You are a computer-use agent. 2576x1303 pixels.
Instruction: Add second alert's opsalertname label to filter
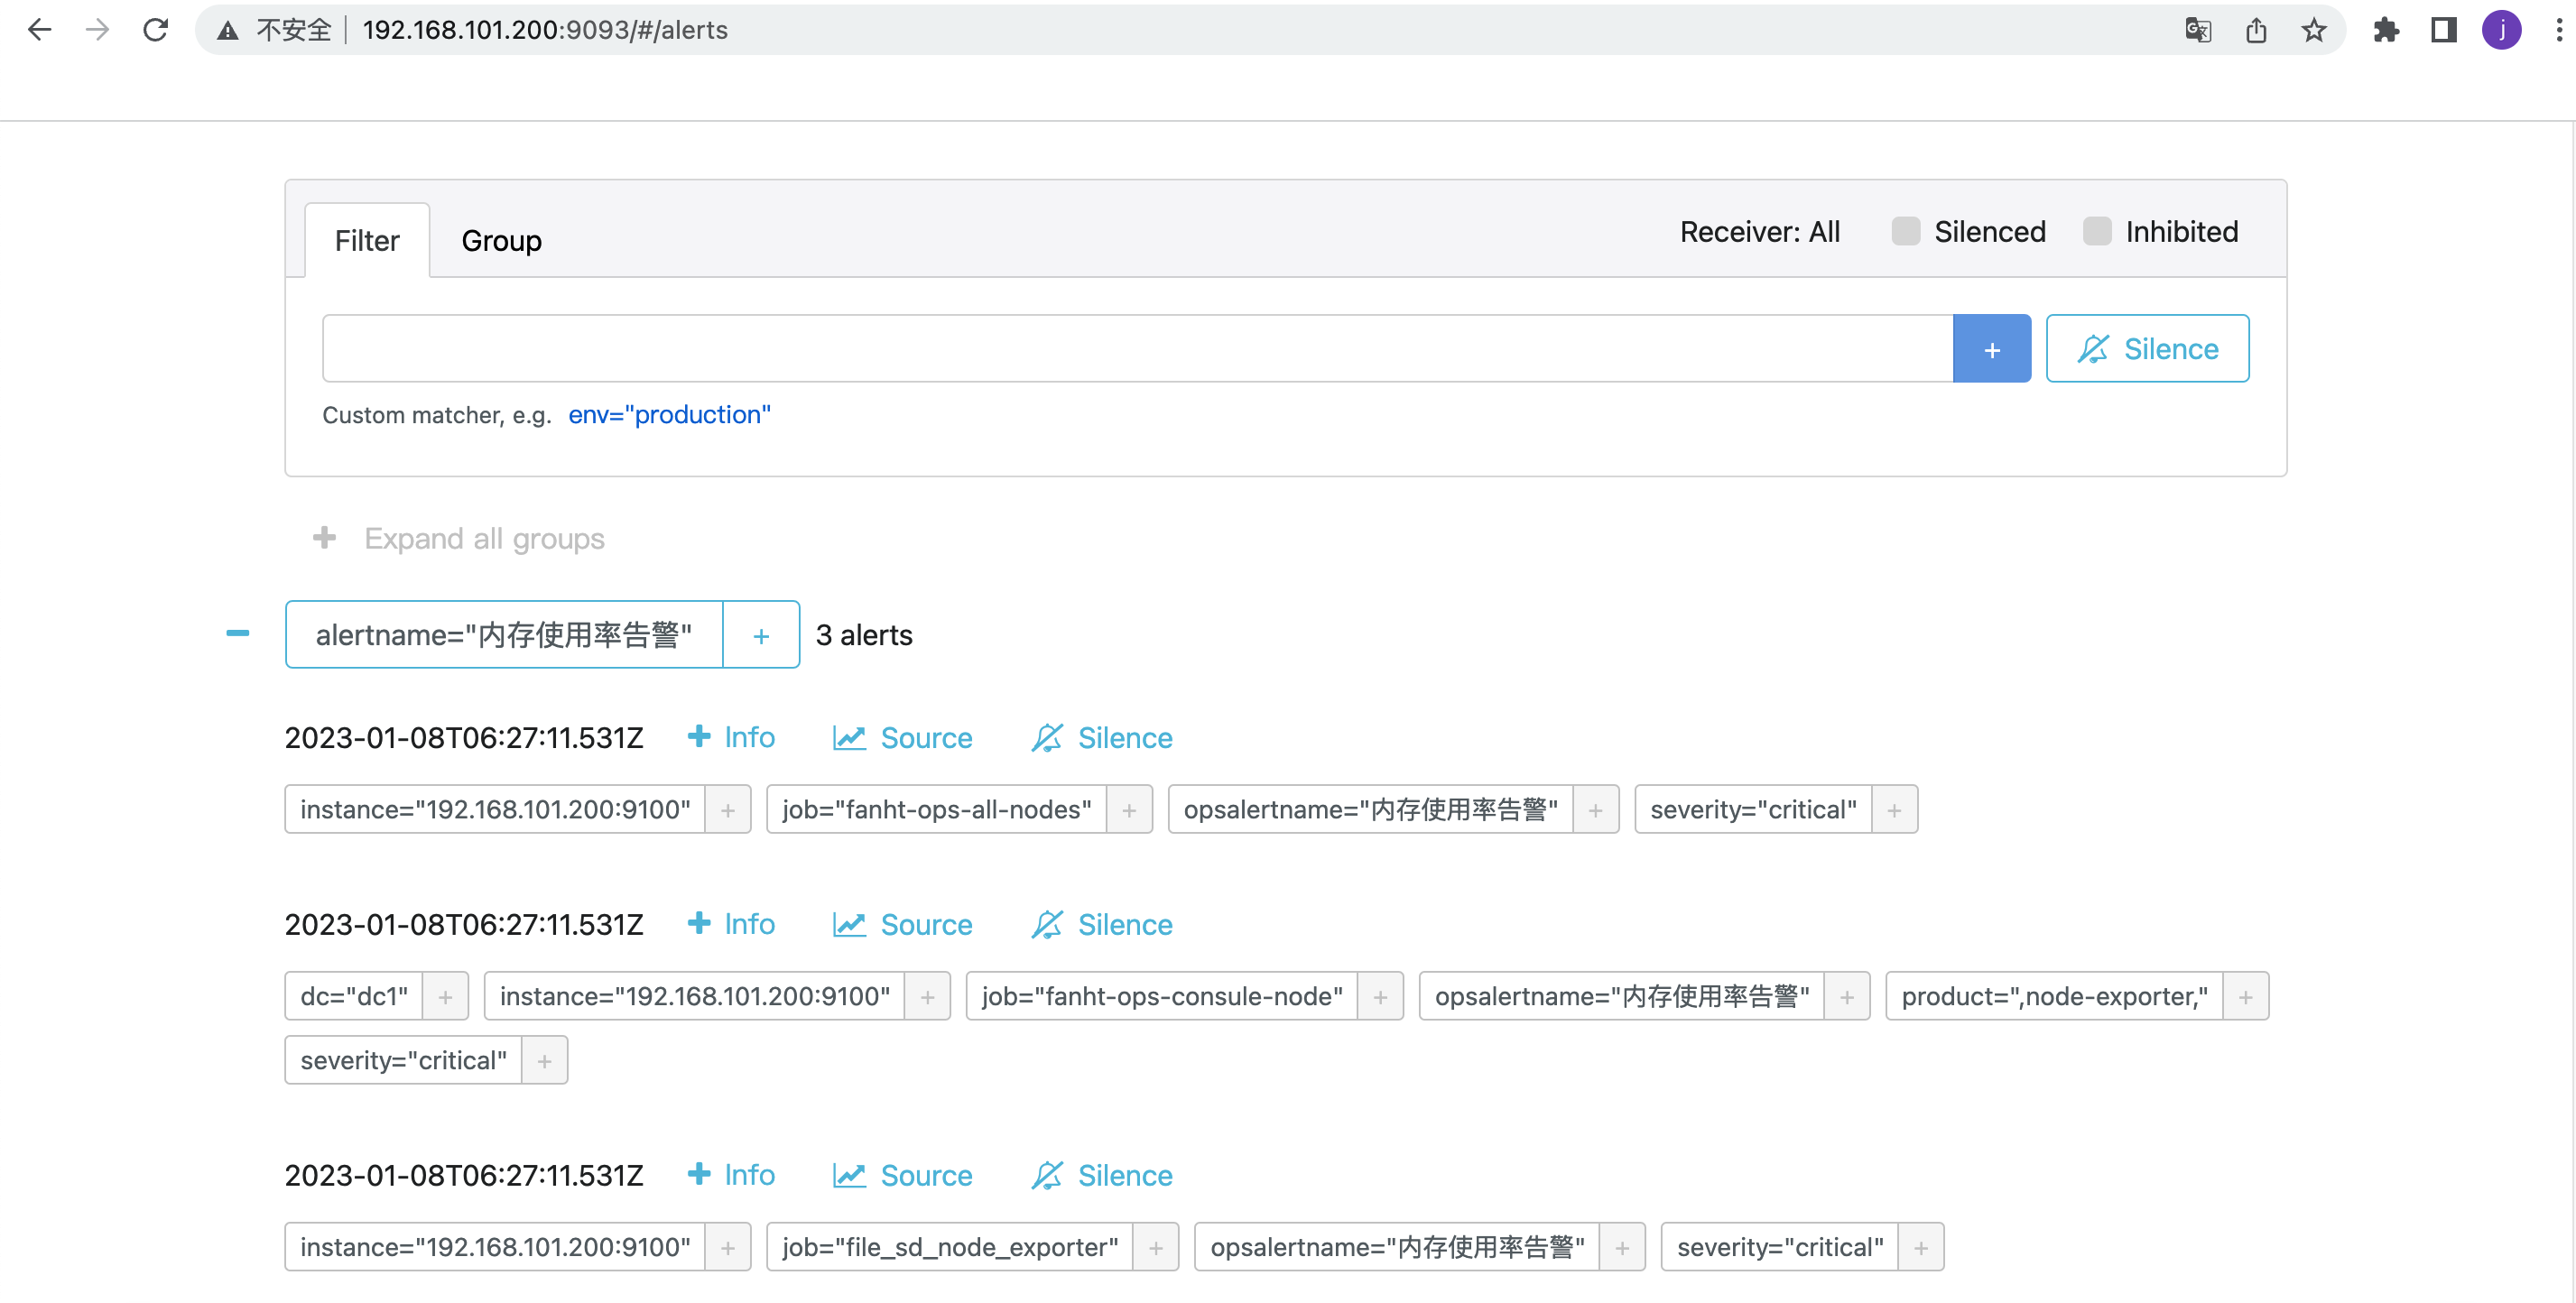(1847, 996)
